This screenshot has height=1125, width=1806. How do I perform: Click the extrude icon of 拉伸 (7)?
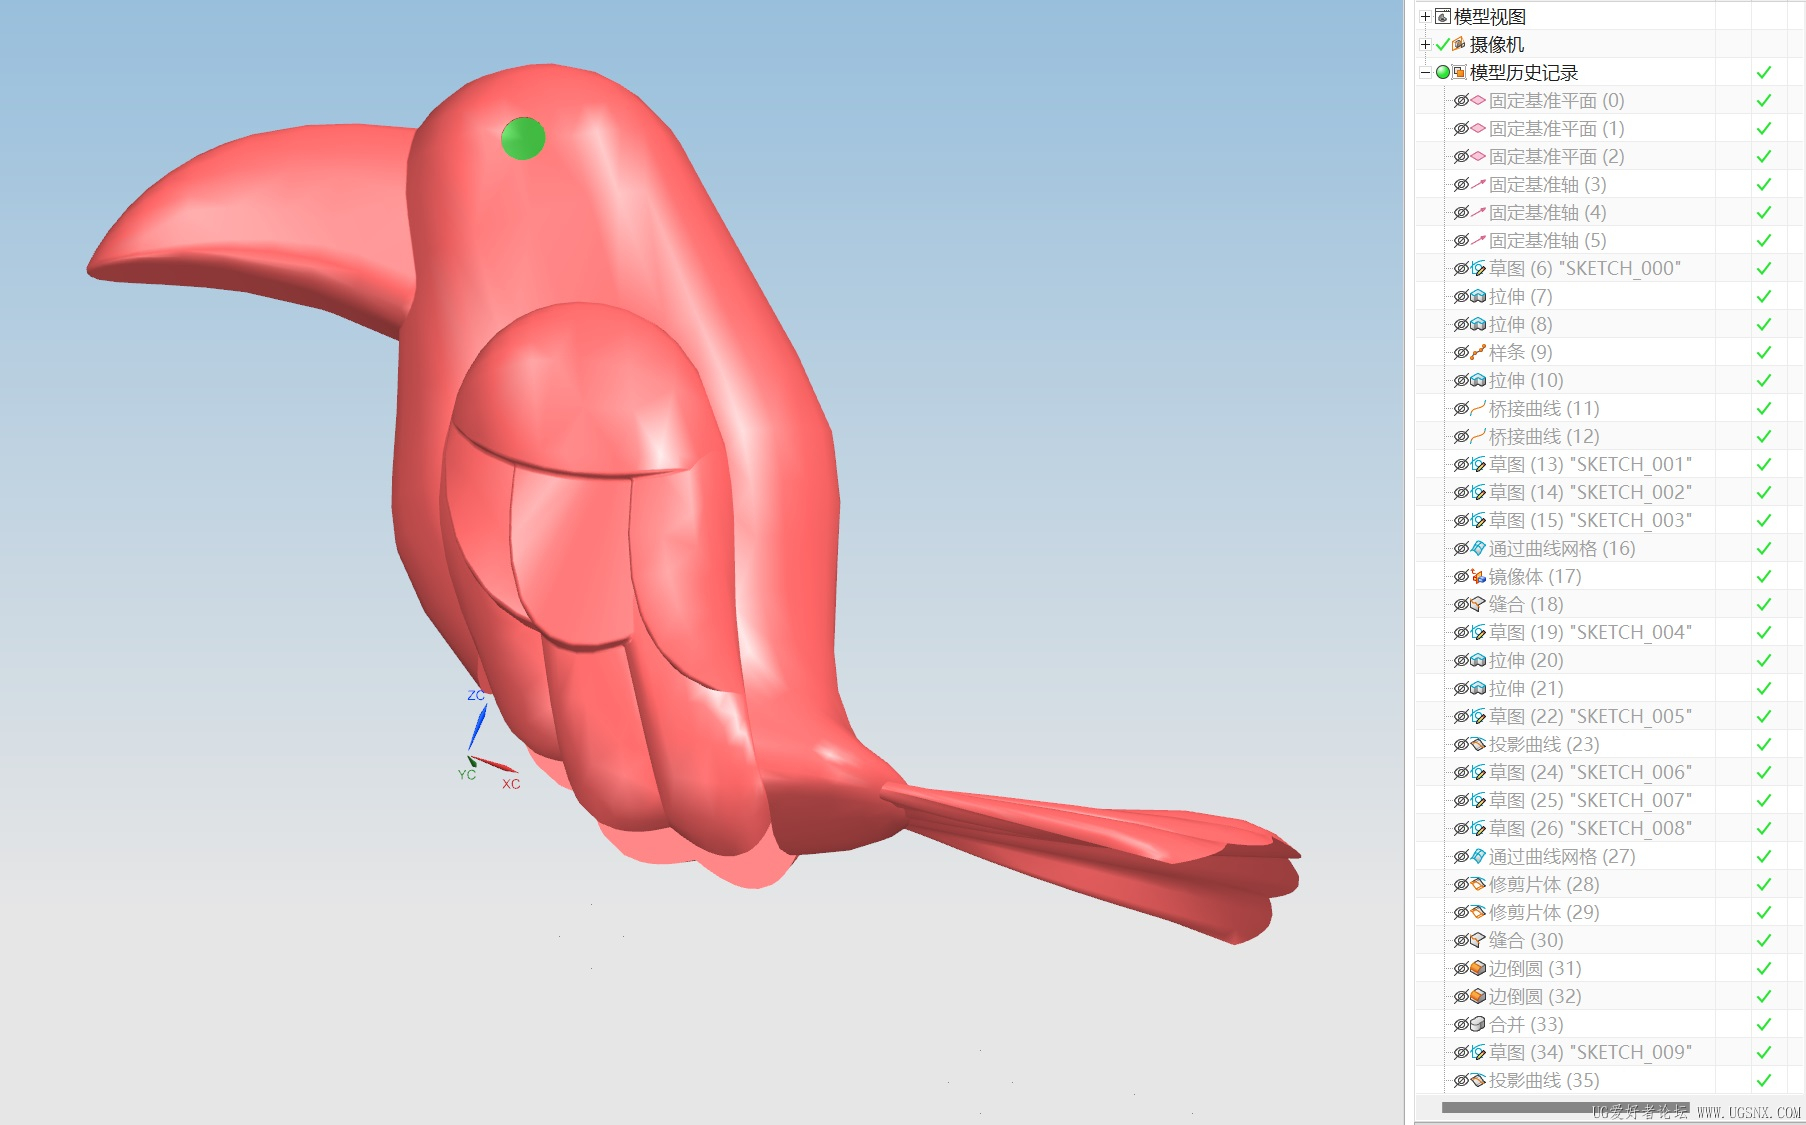[1478, 297]
